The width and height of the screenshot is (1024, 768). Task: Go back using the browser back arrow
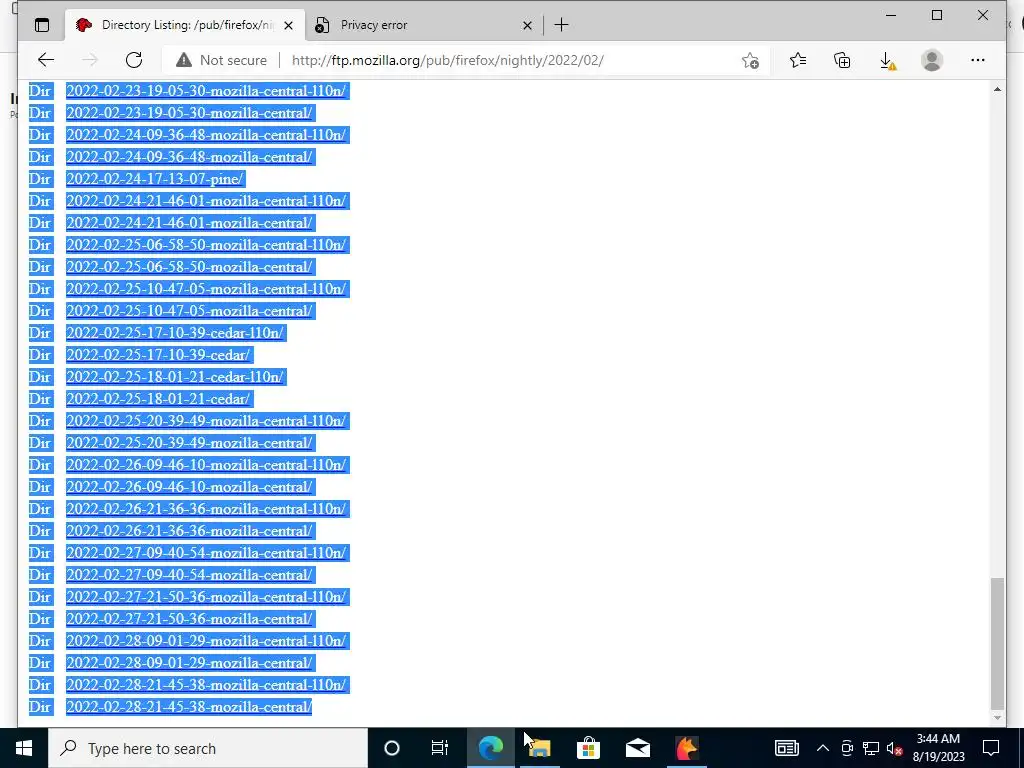(x=46, y=60)
